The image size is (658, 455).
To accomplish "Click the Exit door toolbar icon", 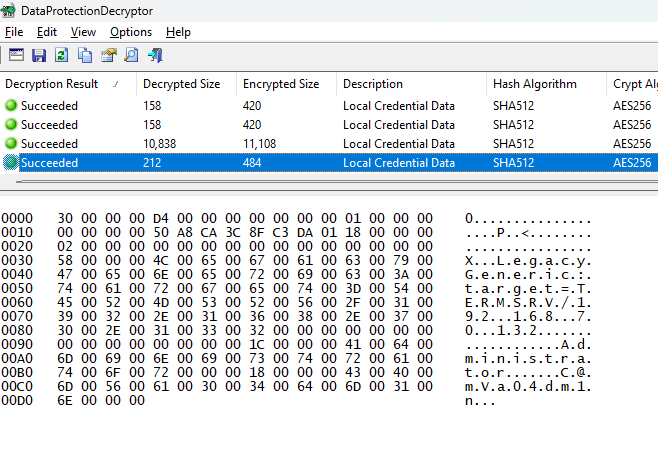I will (x=155, y=55).
